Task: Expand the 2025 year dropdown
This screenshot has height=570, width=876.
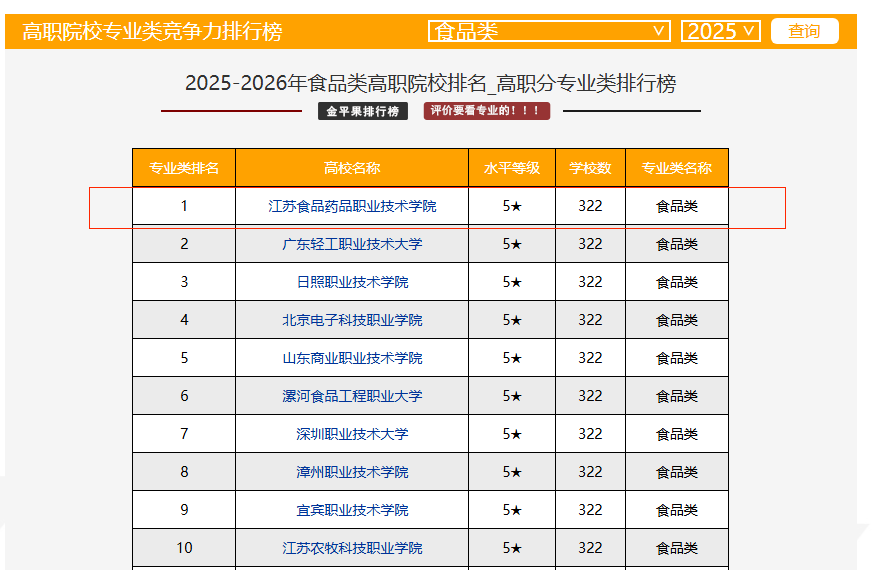Action: tap(721, 31)
